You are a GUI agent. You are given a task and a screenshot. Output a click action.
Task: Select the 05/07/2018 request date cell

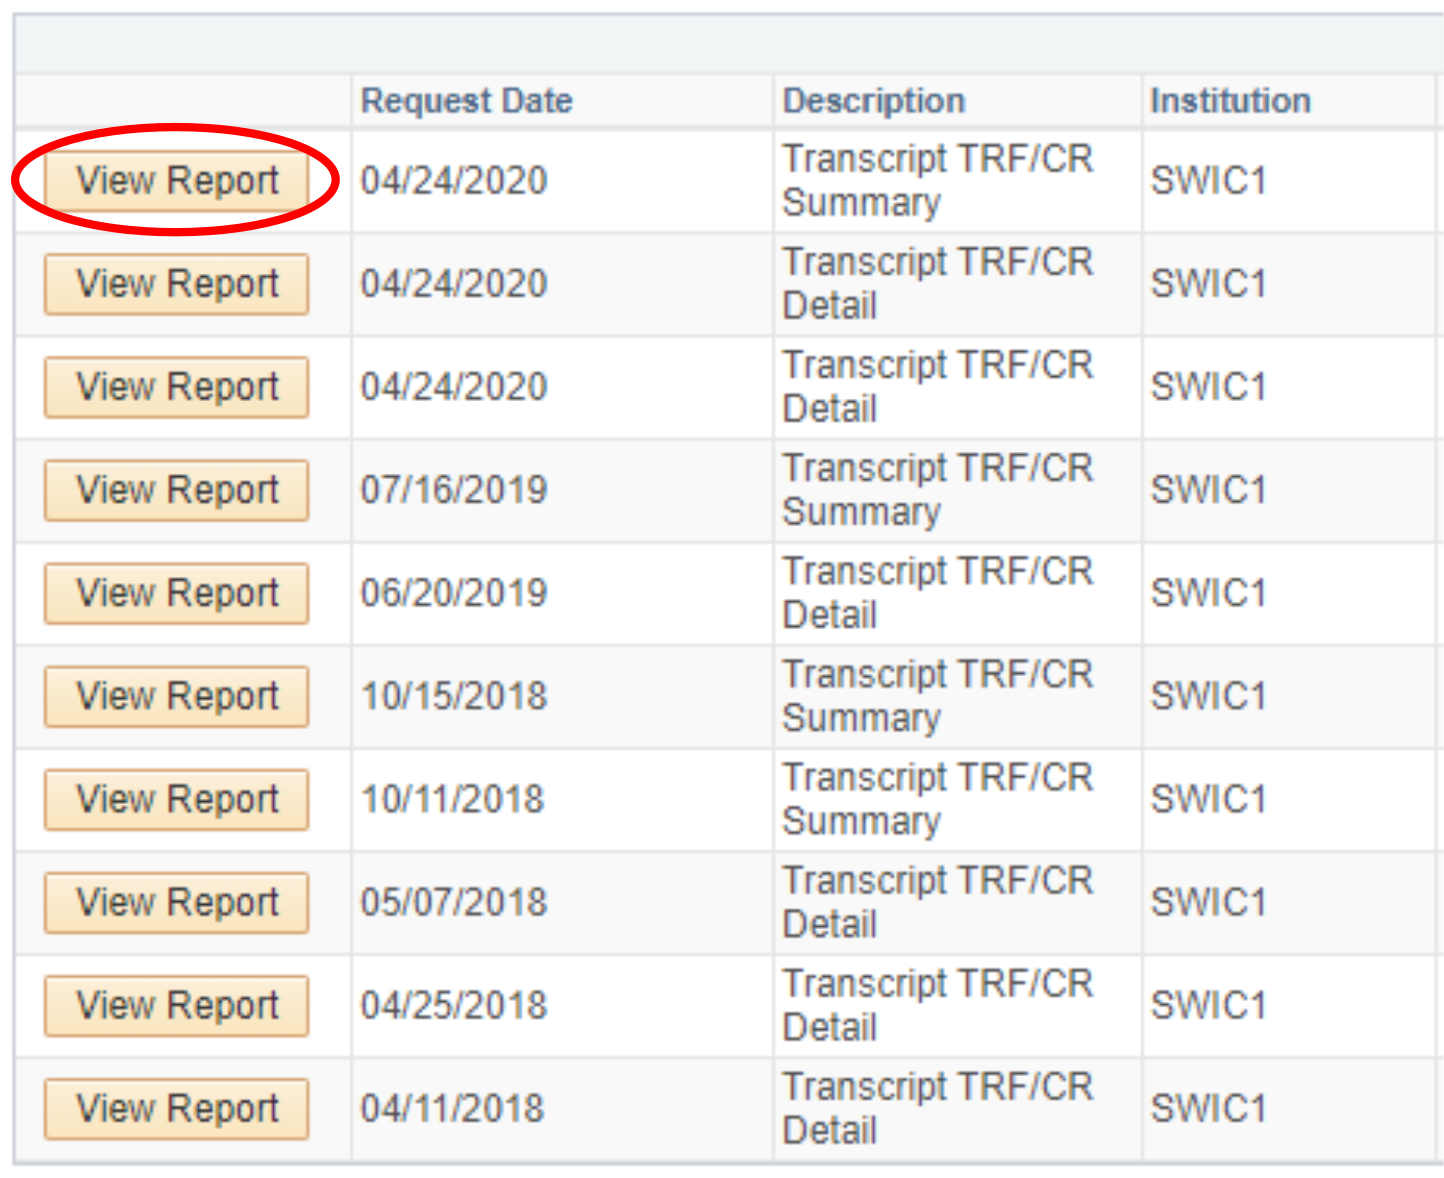[454, 902]
